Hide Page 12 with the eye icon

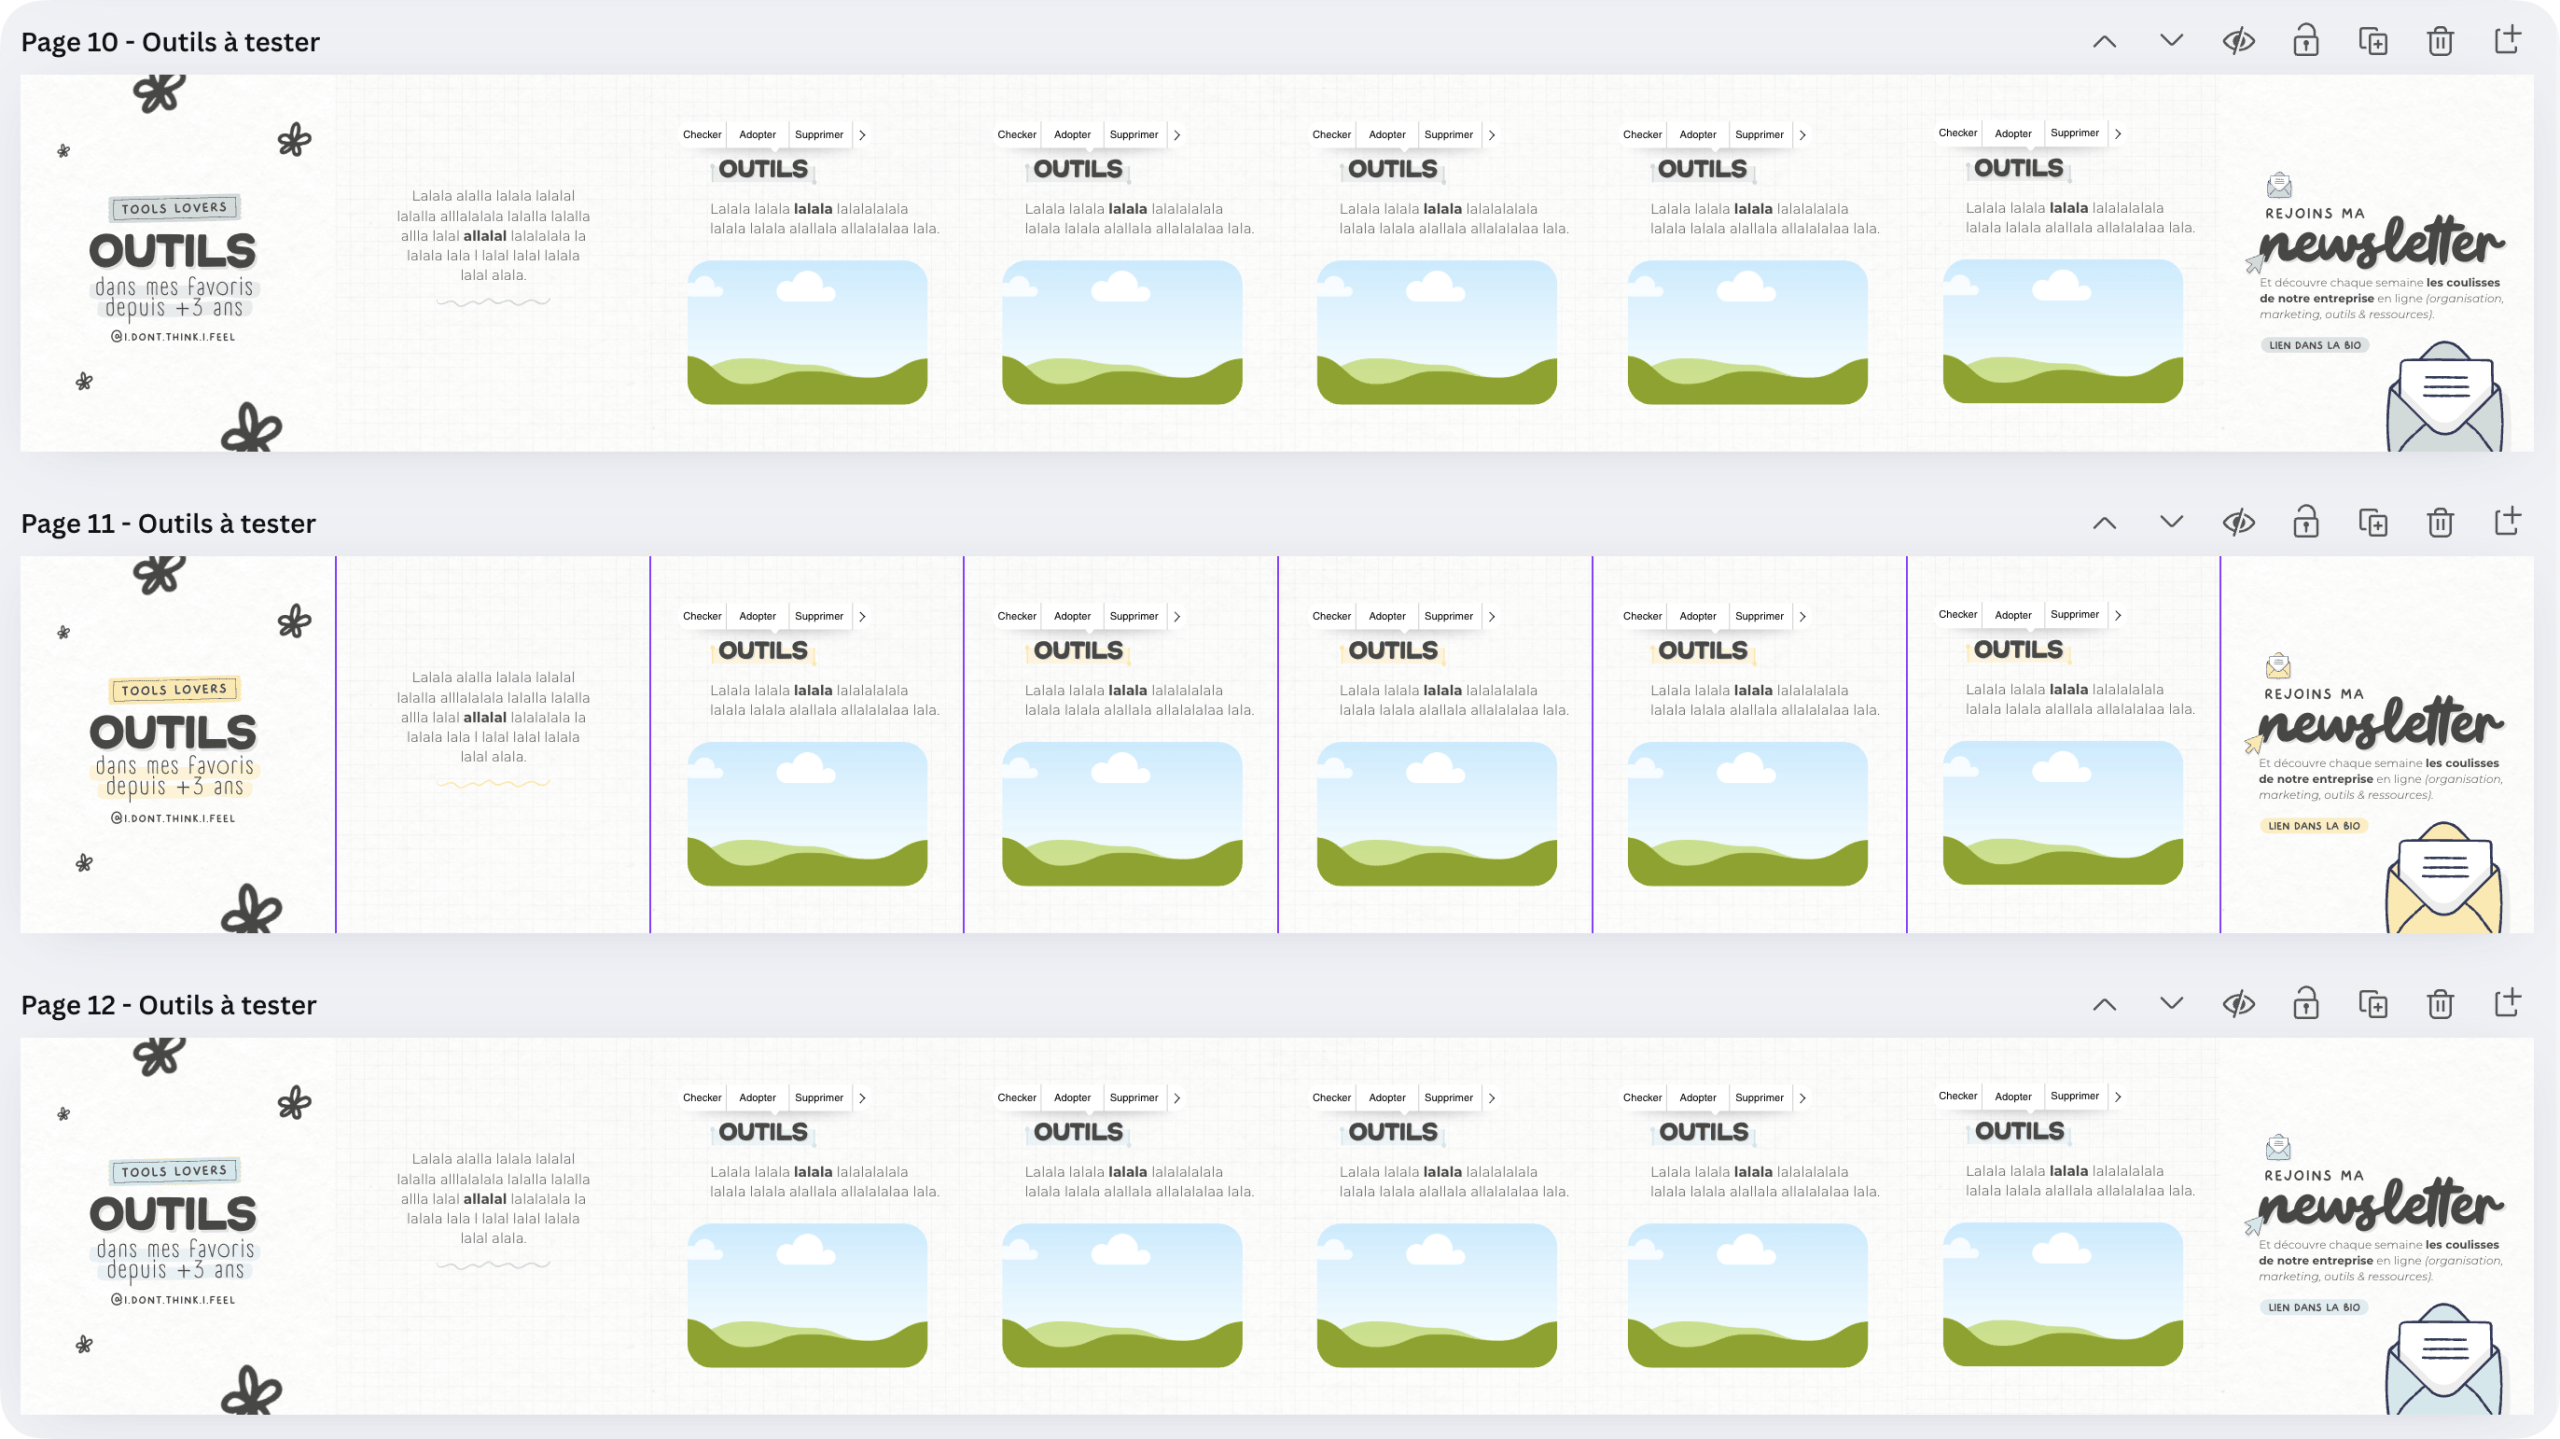pos(2238,1003)
